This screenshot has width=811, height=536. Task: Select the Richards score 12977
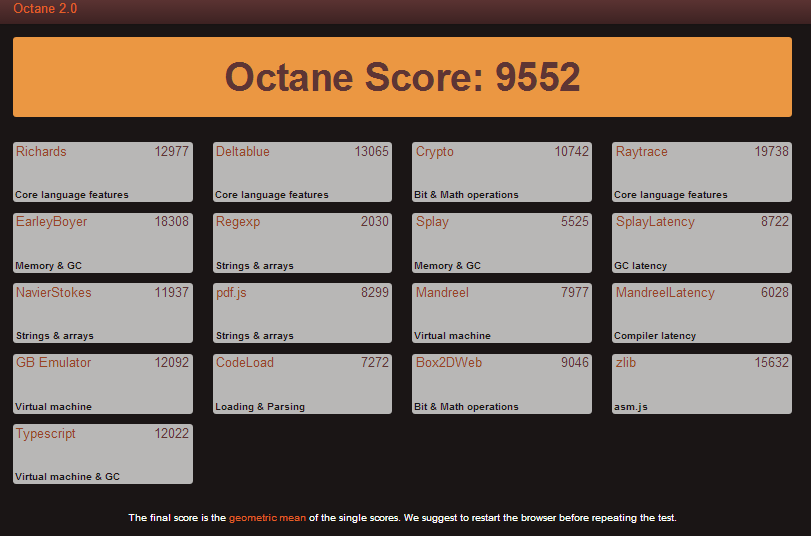tap(172, 152)
